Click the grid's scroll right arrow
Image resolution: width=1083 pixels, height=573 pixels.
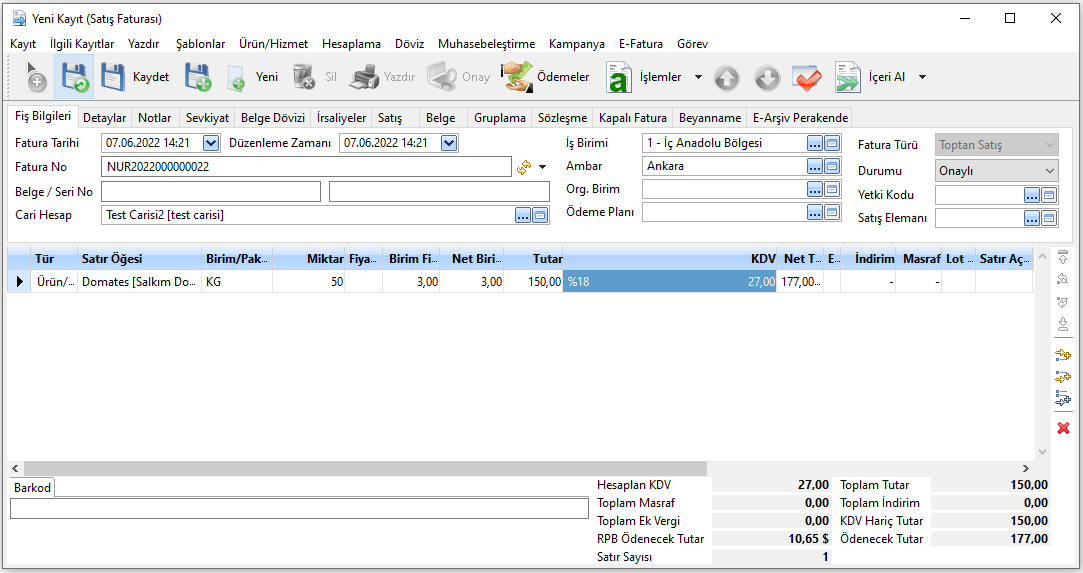point(1026,468)
